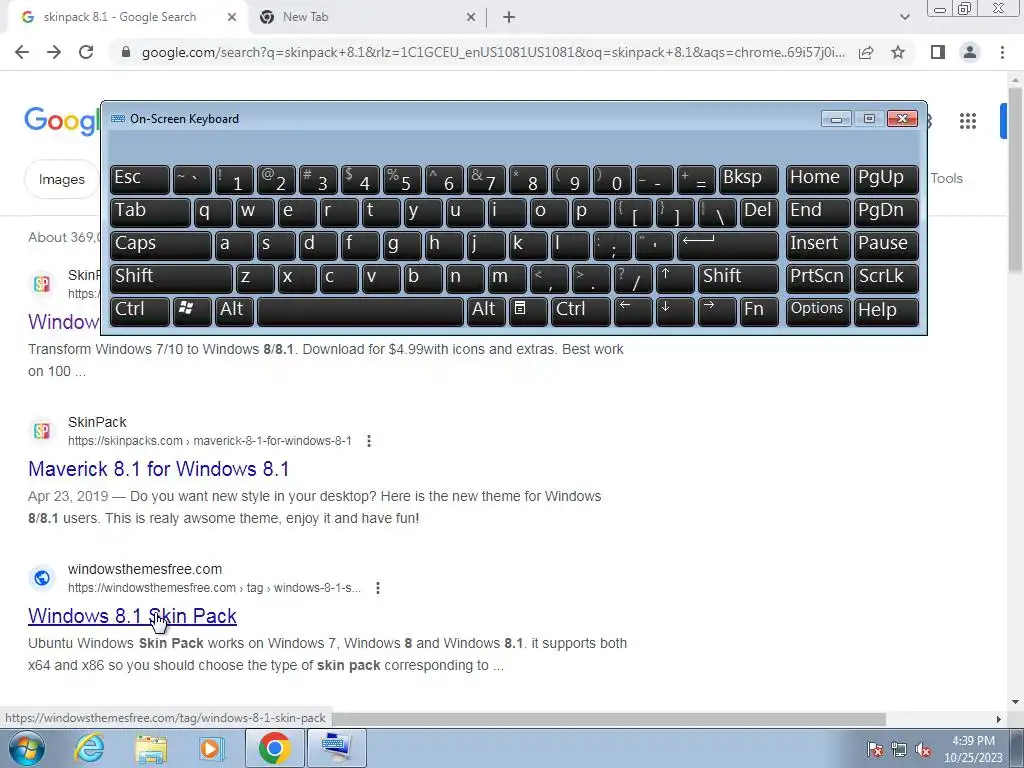Click the PrtScn key on On-Screen Keyboard
The width and height of the screenshot is (1024, 768).
tap(818, 278)
